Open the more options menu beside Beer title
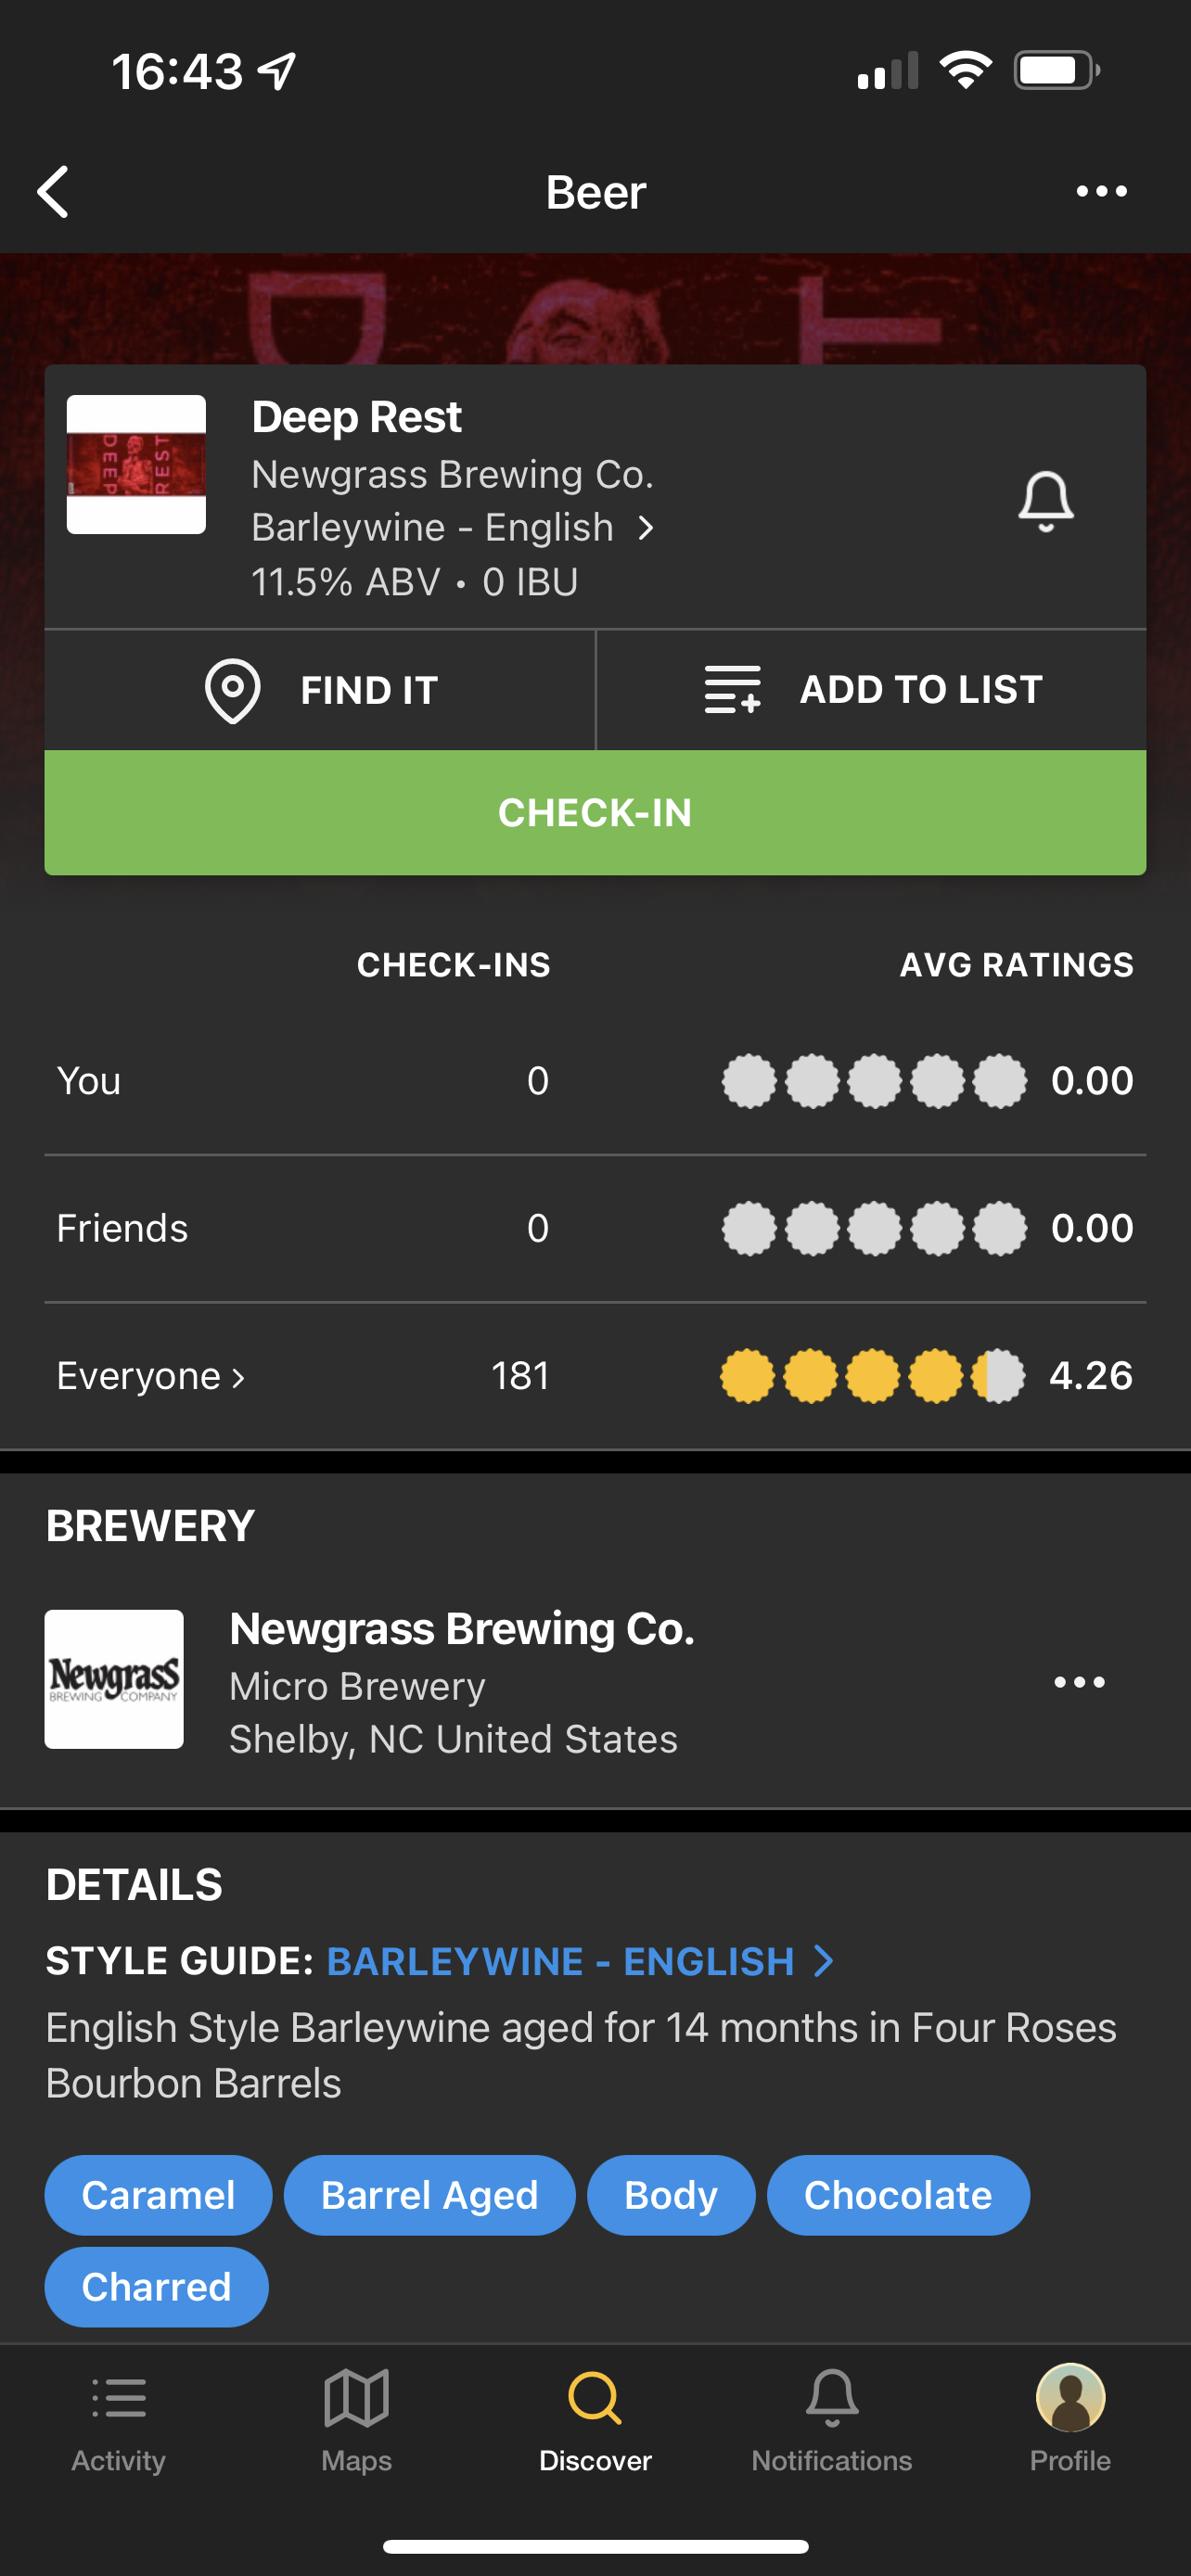The image size is (1191, 2576). point(1101,191)
